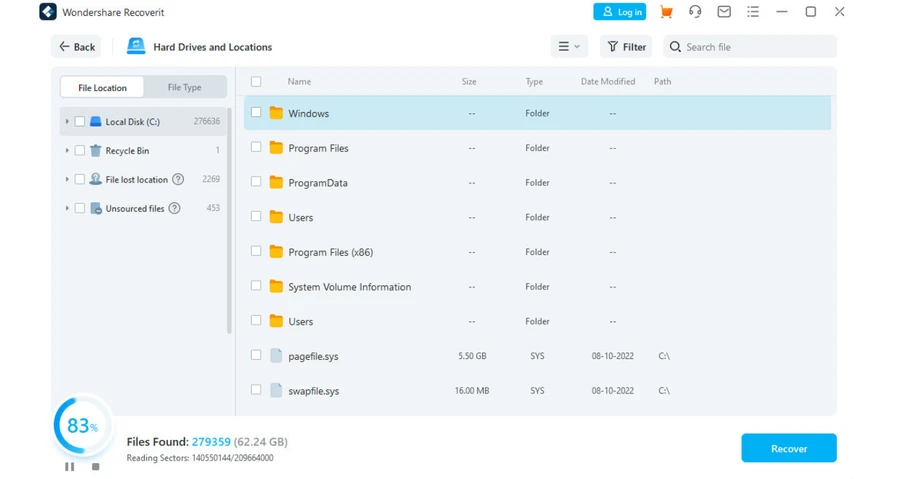This screenshot has height=479, width=900.
Task: Check the swapfile.sys checkbox
Action: tap(256, 390)
